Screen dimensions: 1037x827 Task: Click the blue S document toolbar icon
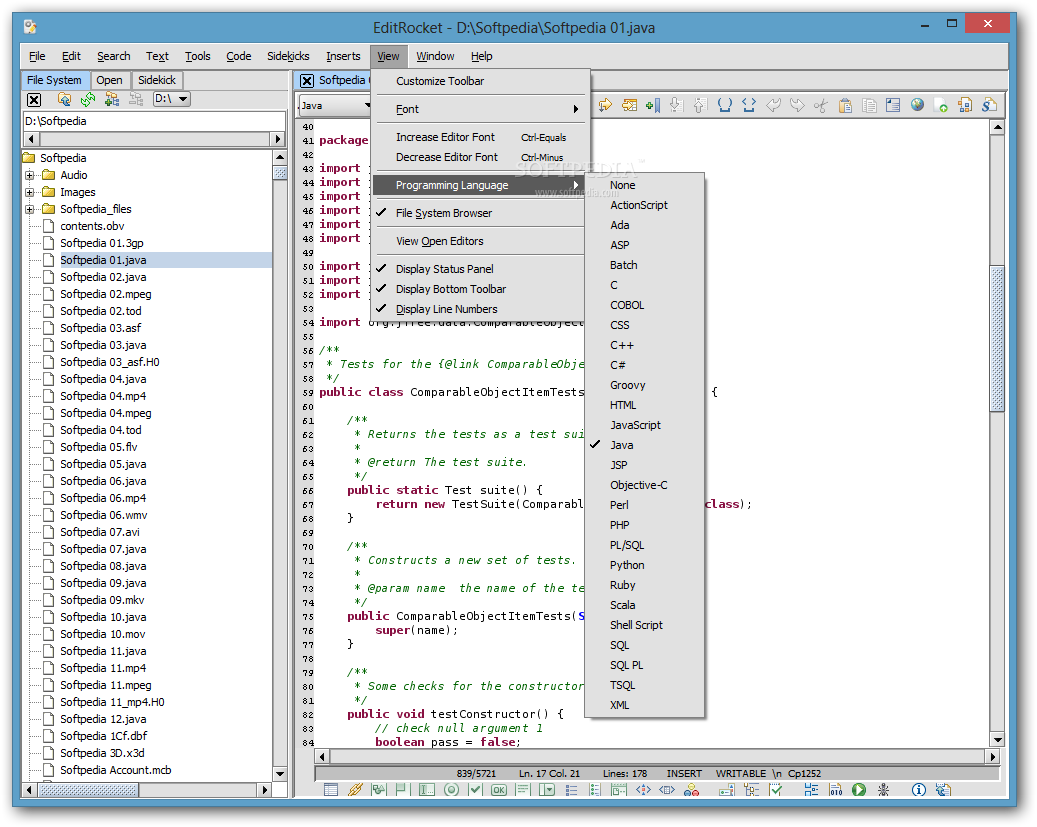pos(989,105)
